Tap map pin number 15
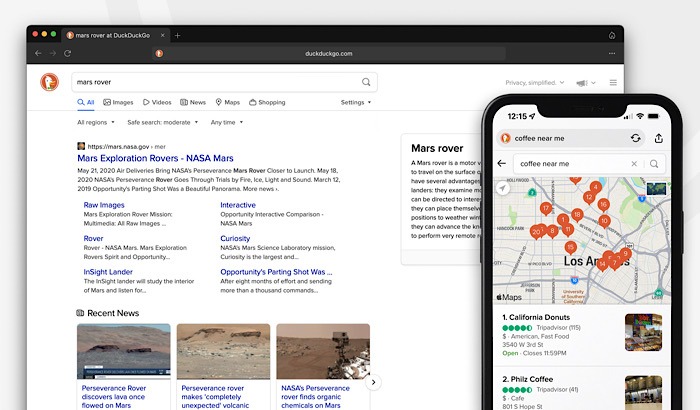Viewport: 700px width, 410px height. (x=570, y=248)
